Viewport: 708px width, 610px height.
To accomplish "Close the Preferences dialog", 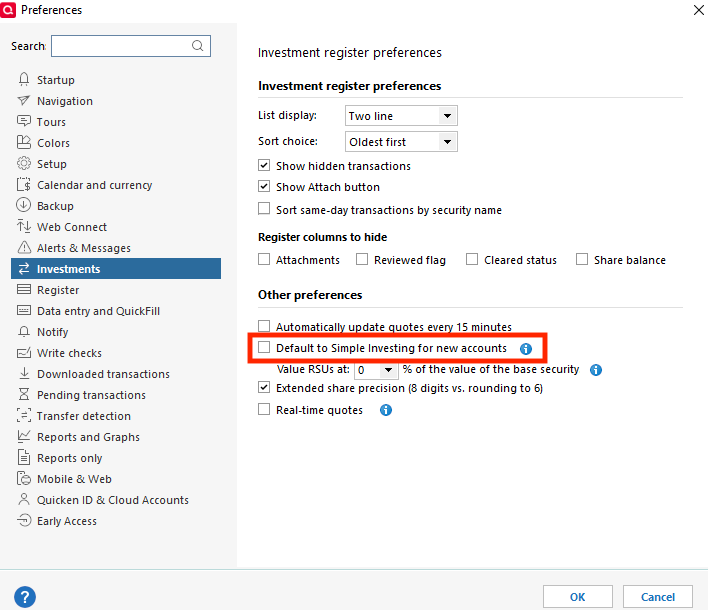I will coord(699,10).
